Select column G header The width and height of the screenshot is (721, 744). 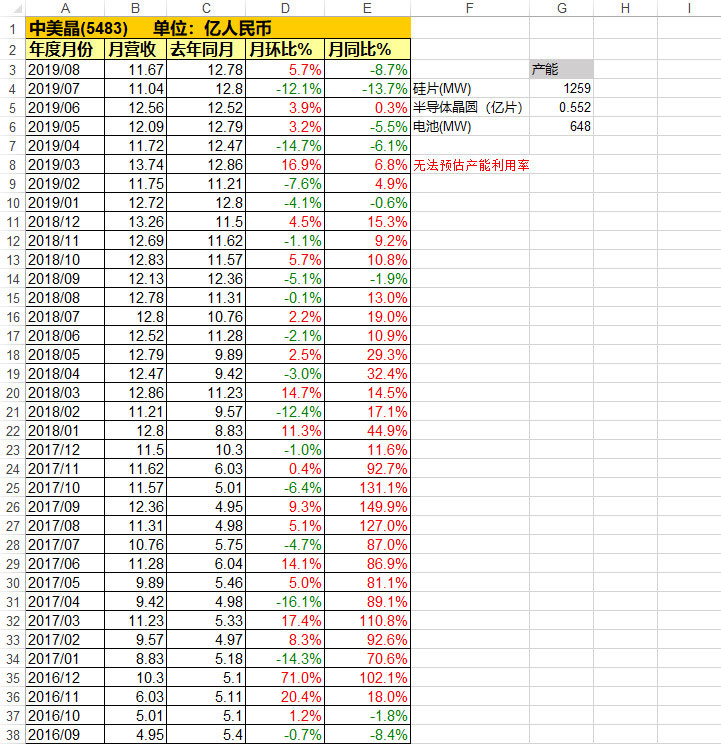(x=561, y=8)
